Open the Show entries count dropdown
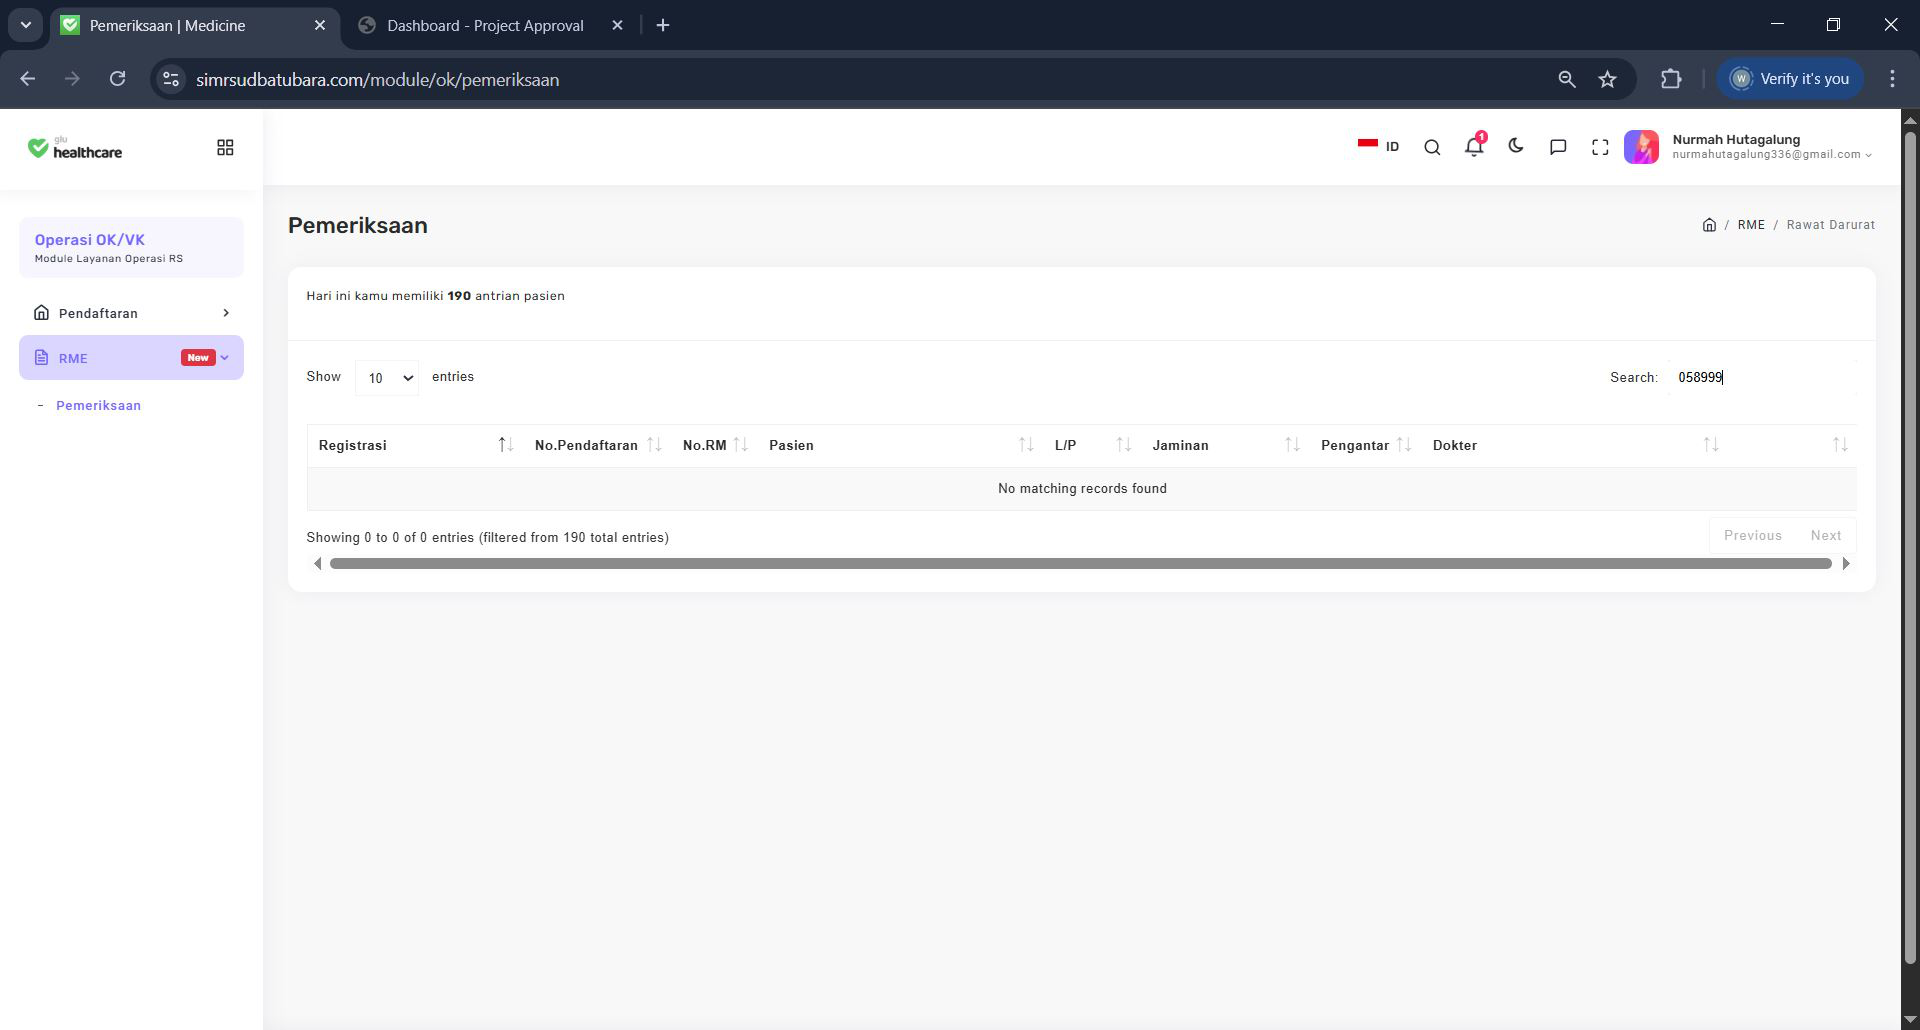Image resolution: width=1920 pixels, height=1030 pixels. pyautogui.click(x=387, y=378)
